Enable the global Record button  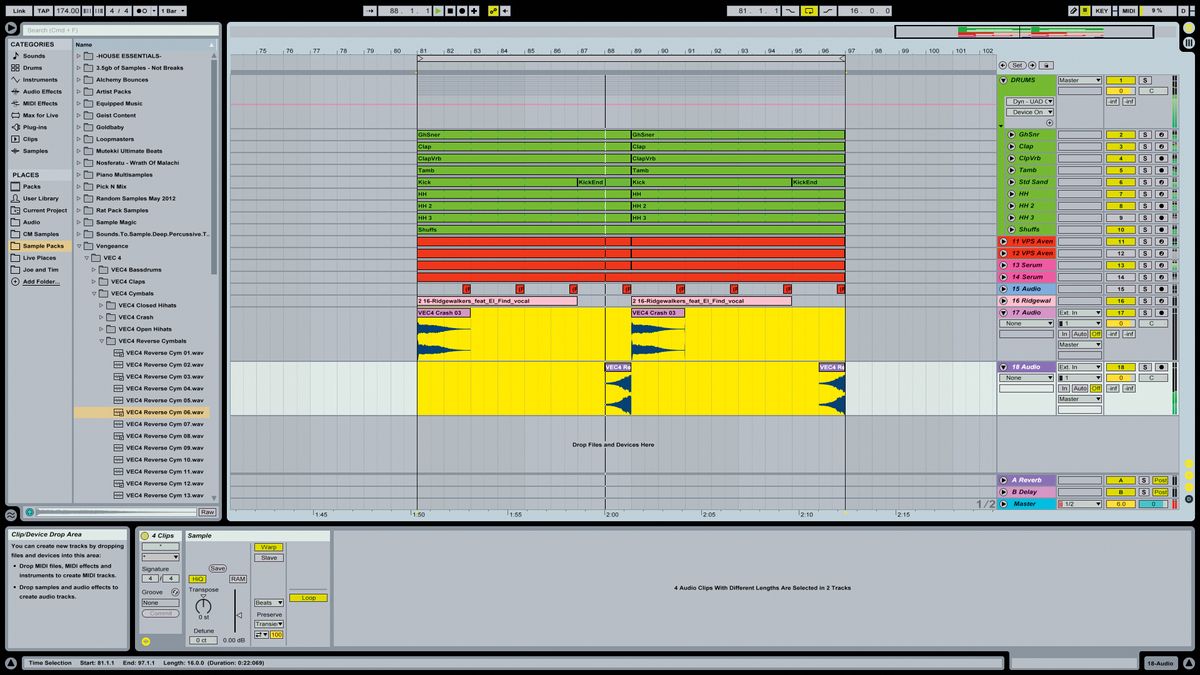[x=462, y=10]
